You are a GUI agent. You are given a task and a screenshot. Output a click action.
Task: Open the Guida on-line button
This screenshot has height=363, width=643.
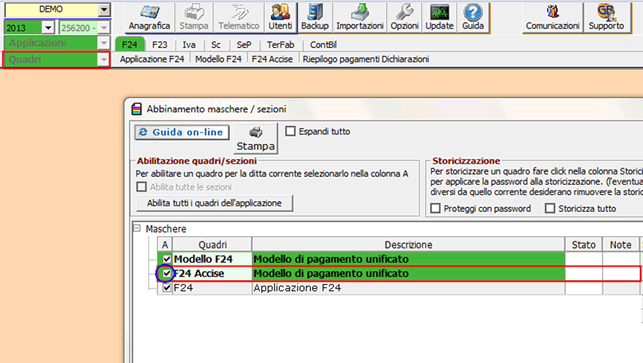182,132
